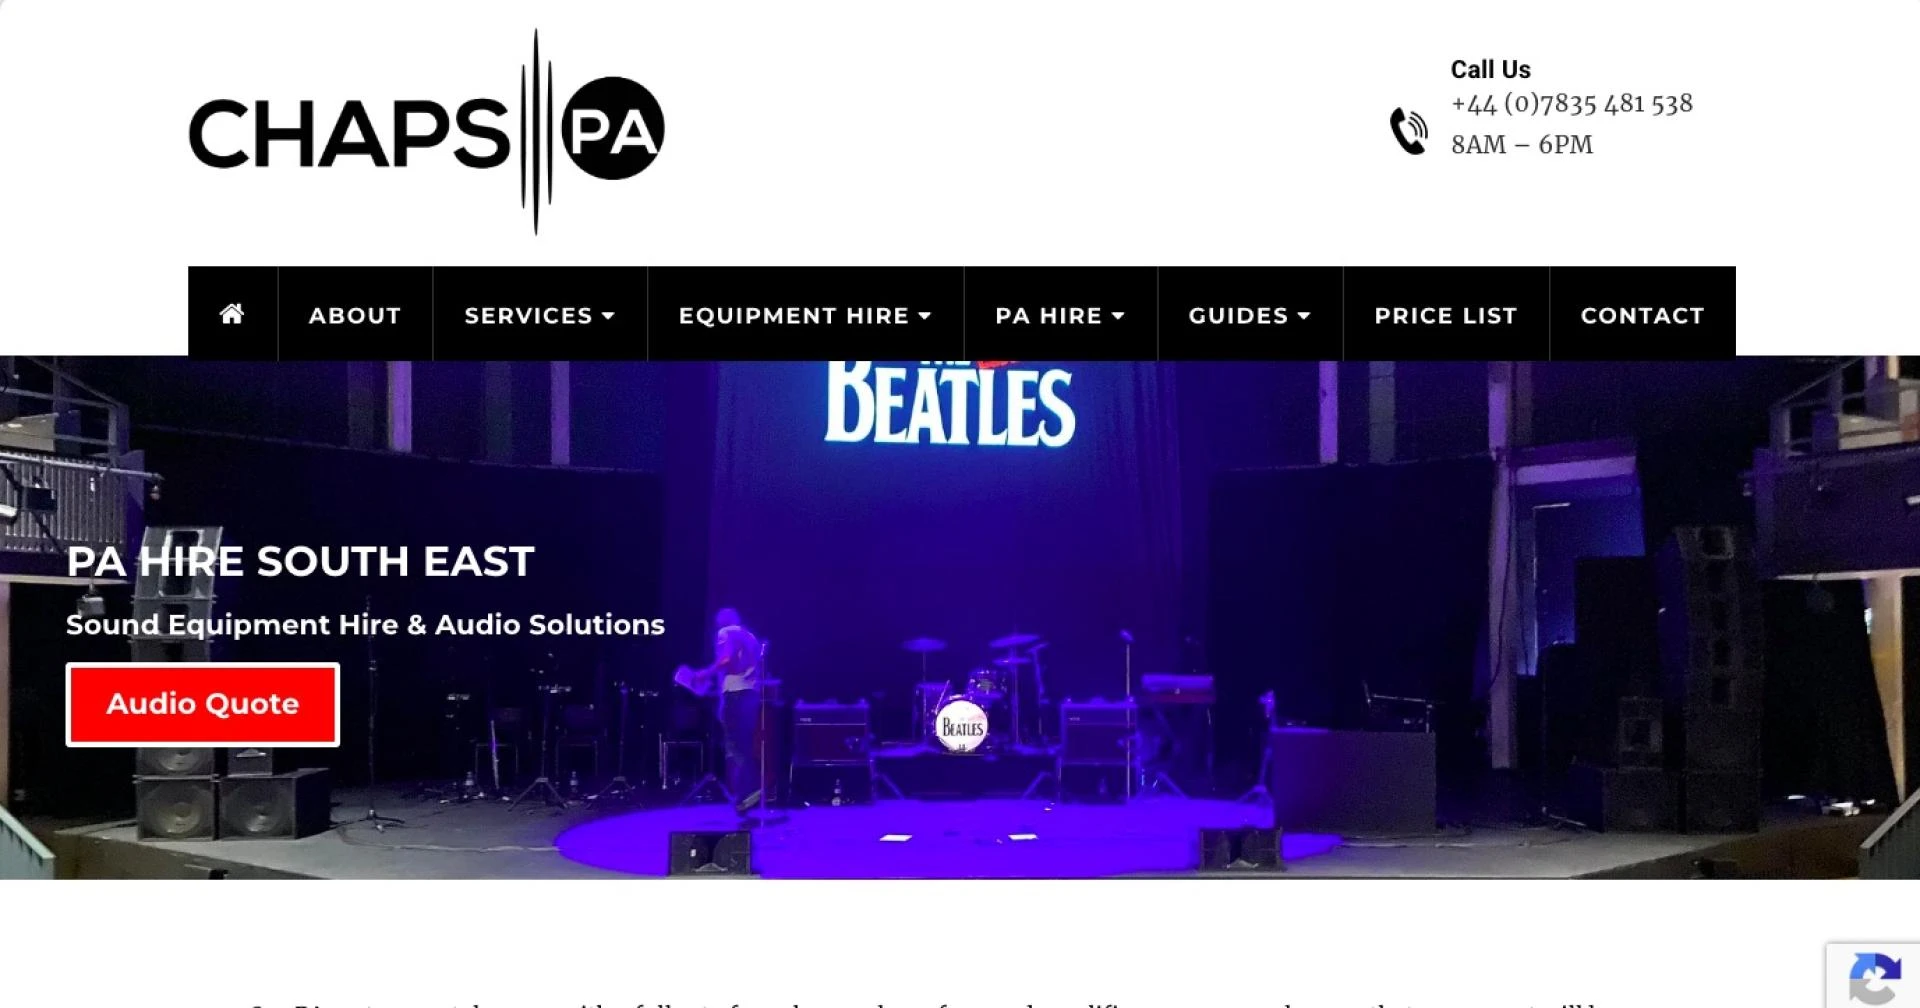Click the phone call icon
Image resolution: width=1920 pixels, height=1008 pixels.
pyautogui.click(x=1409, y=131)
